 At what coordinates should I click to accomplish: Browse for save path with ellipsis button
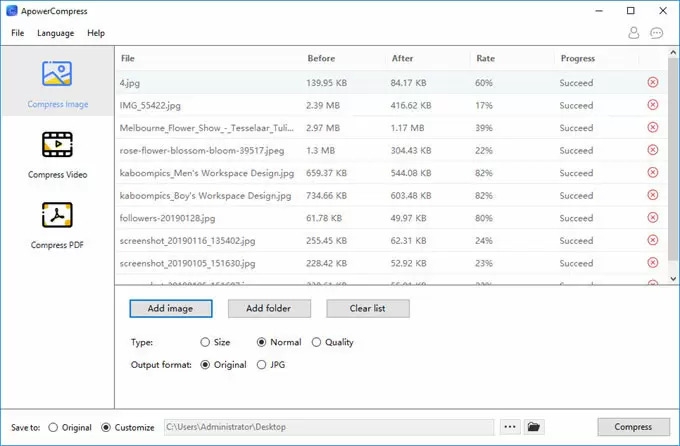point(510,427)
